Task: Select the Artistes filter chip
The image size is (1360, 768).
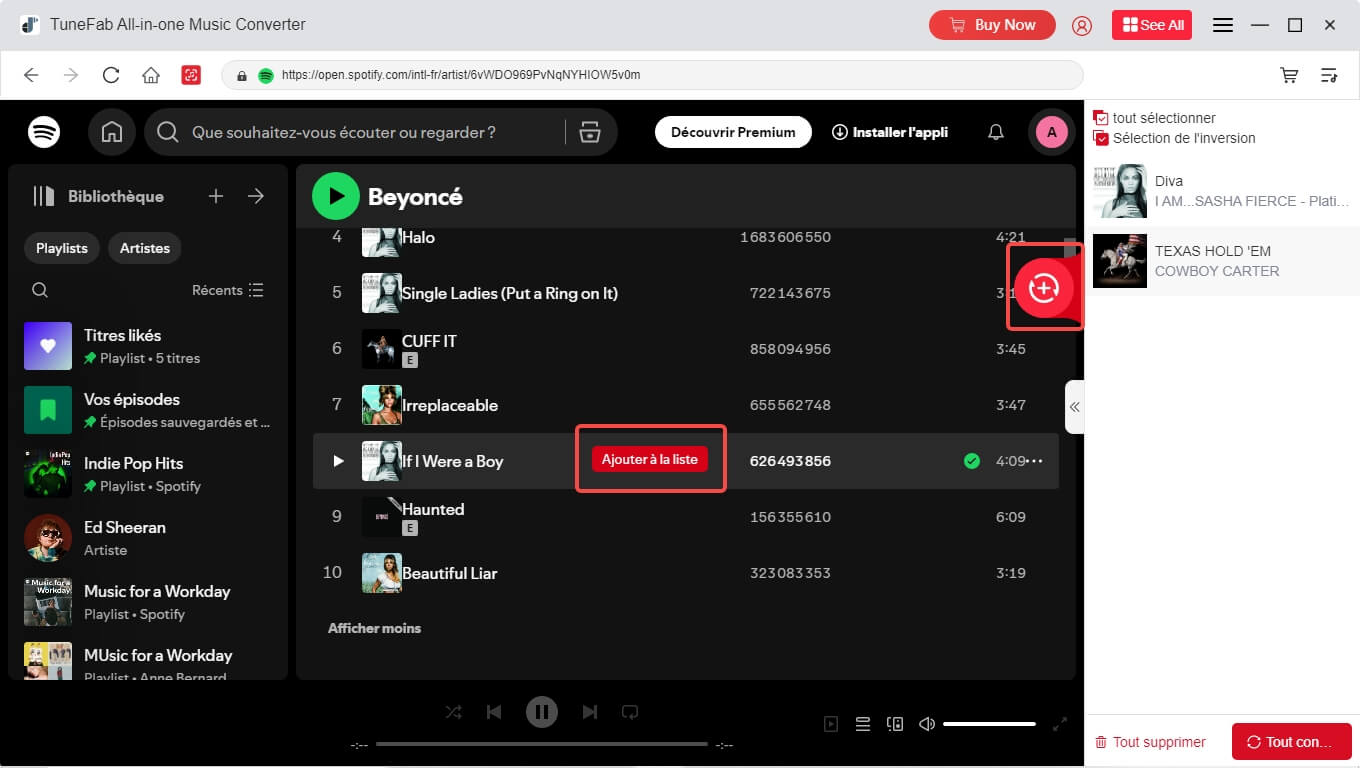Action: pyautogui.click(x=145, y=248)
